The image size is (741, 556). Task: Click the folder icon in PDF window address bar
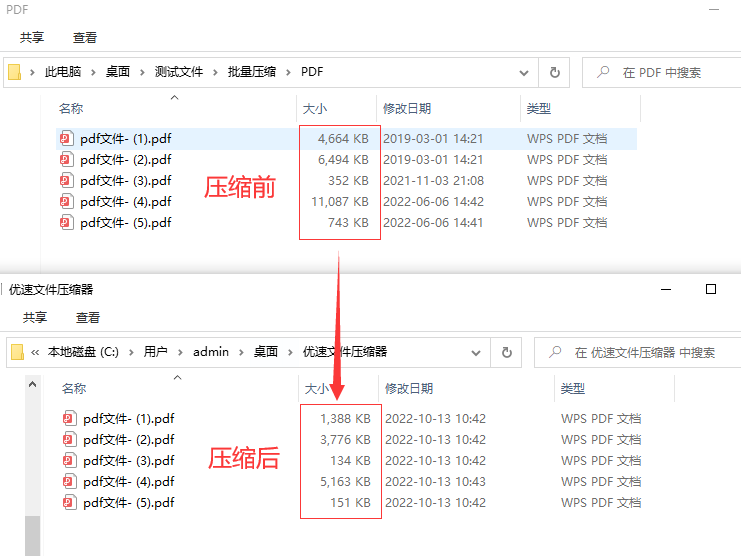[x=15, y=72]
